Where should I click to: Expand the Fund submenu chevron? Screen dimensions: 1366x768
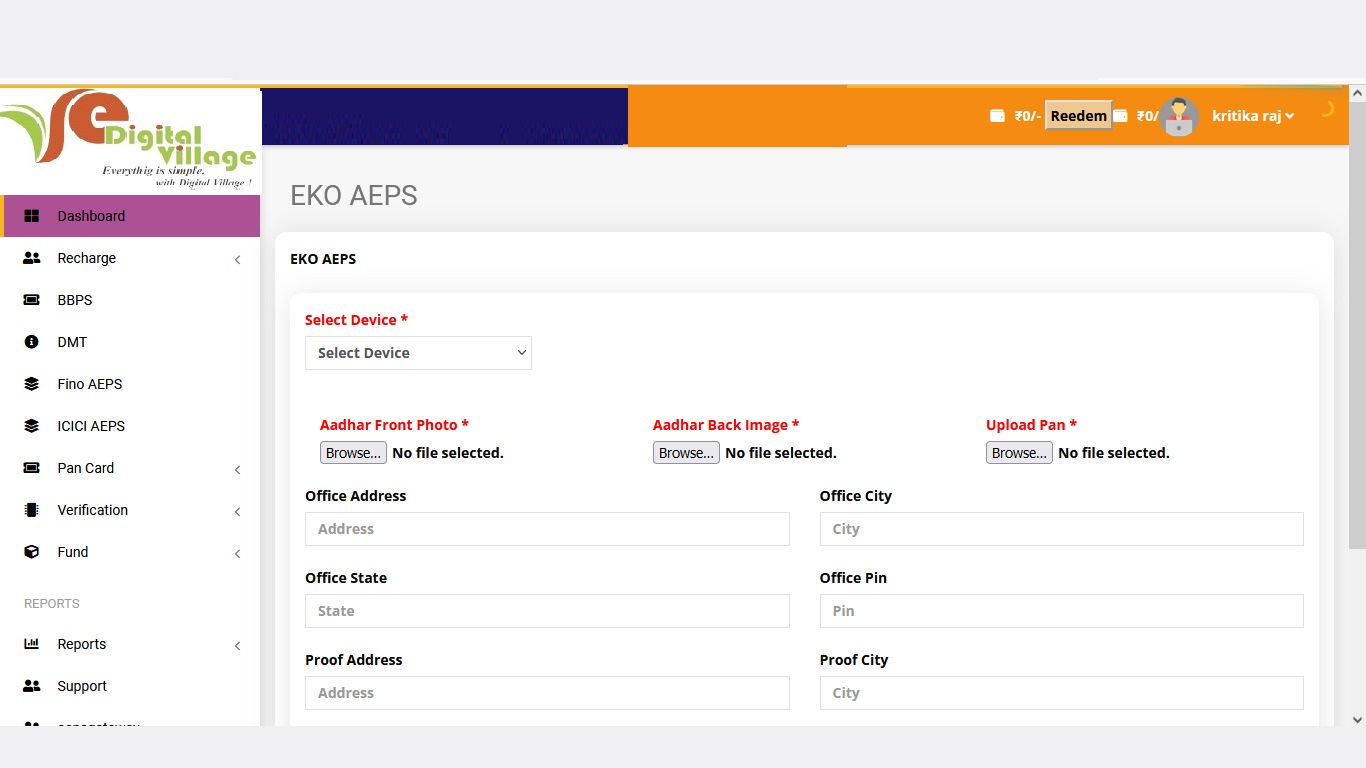(x=237, y=554)
